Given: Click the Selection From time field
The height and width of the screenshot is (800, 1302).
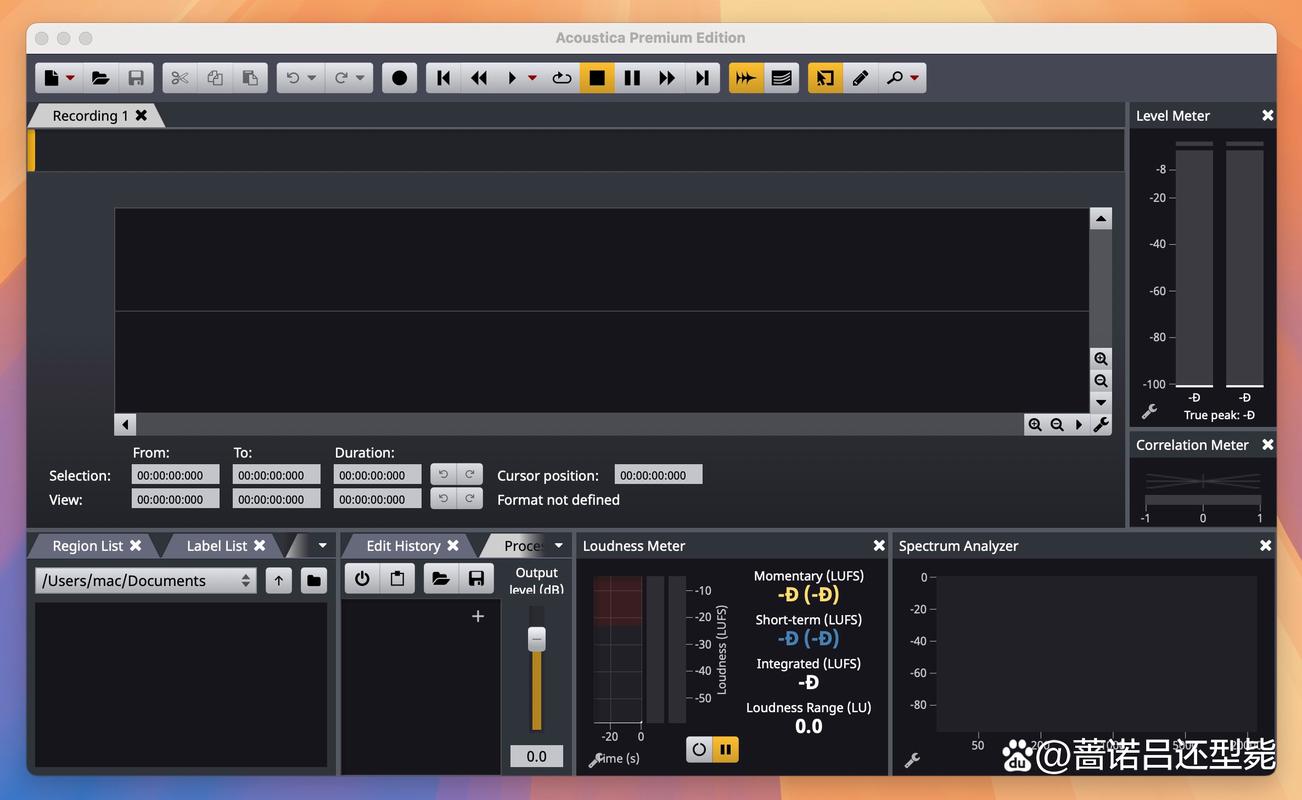Looking at the screenshot, I should coord(175,475).
